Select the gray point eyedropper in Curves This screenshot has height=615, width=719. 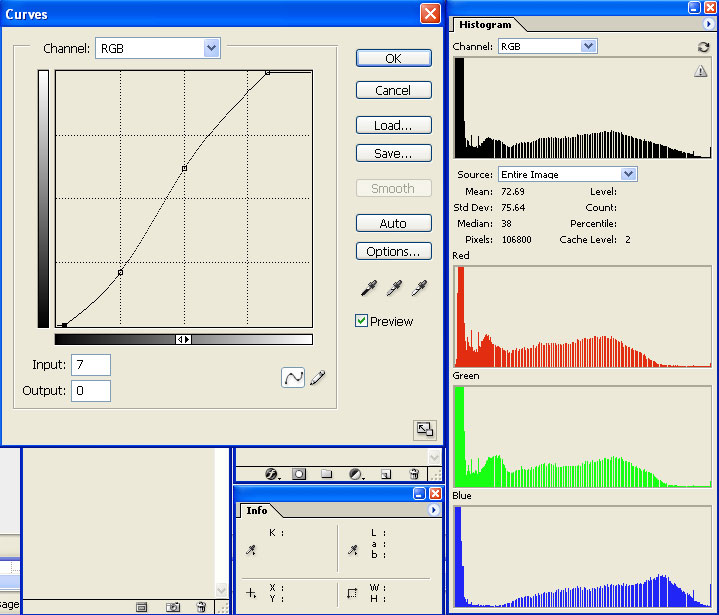394,288
